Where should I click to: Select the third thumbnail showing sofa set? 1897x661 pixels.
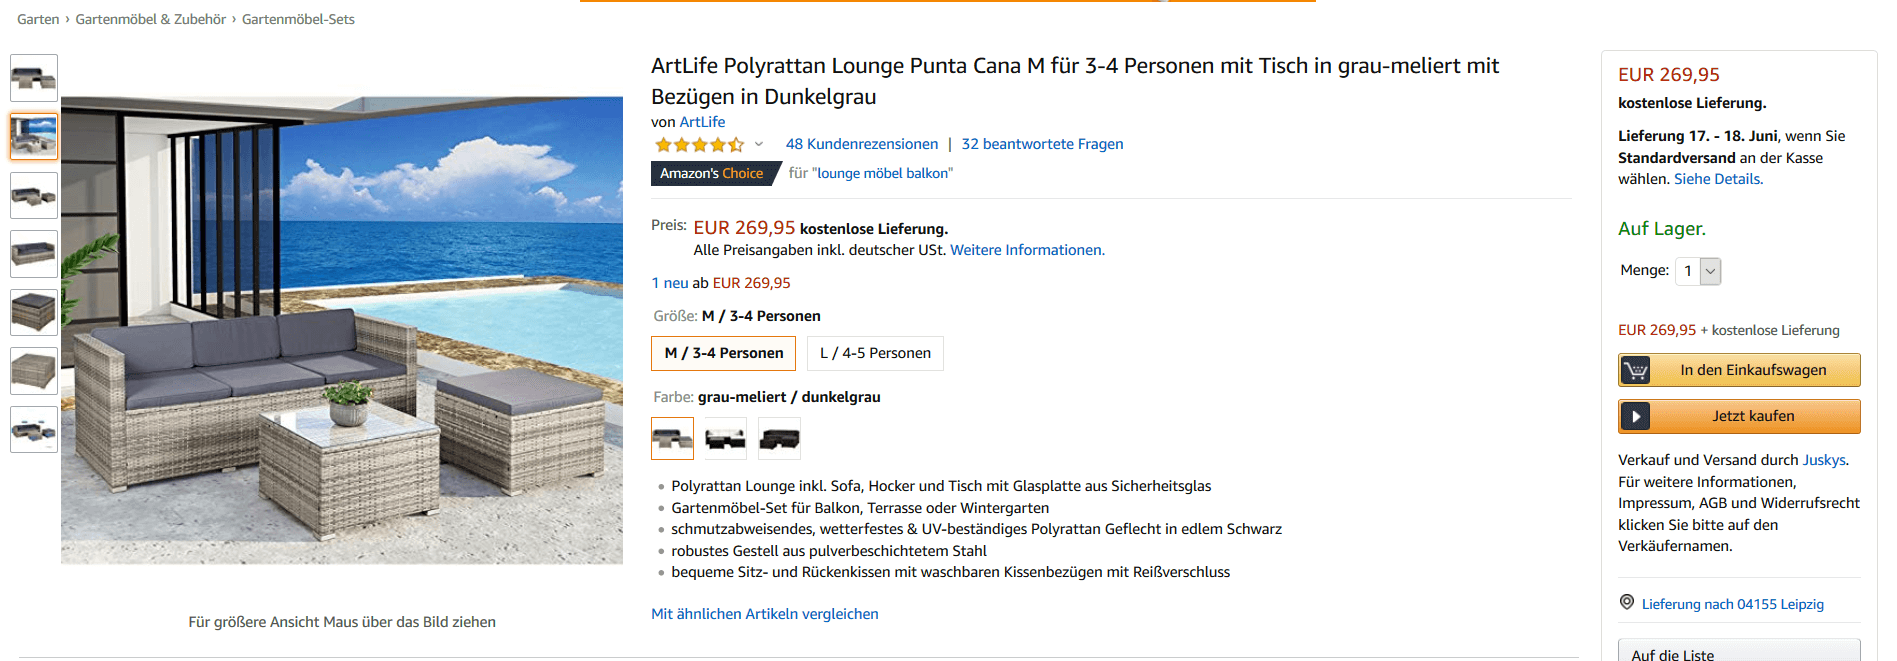pos(34,195)
